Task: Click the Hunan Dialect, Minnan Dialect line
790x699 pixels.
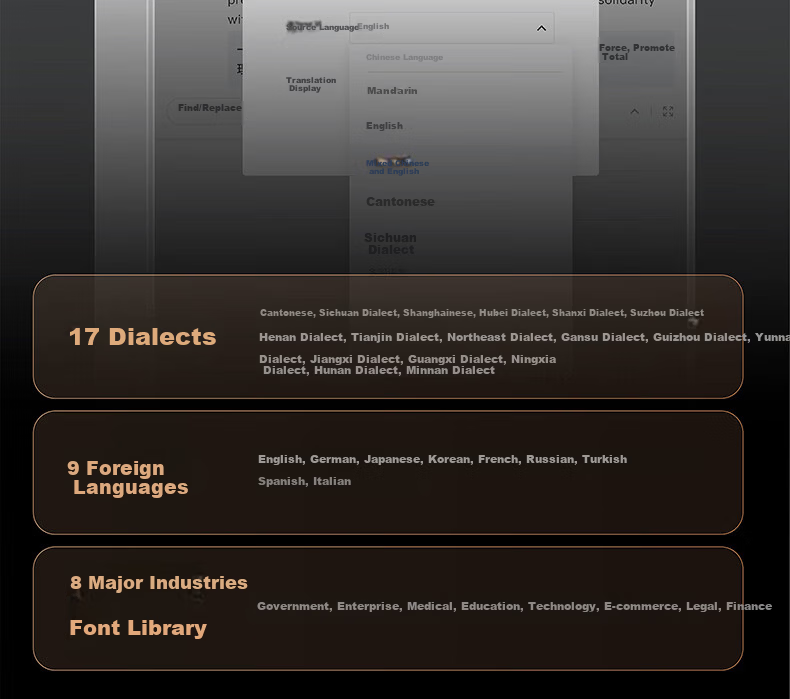Action: [x=379, y=370]
